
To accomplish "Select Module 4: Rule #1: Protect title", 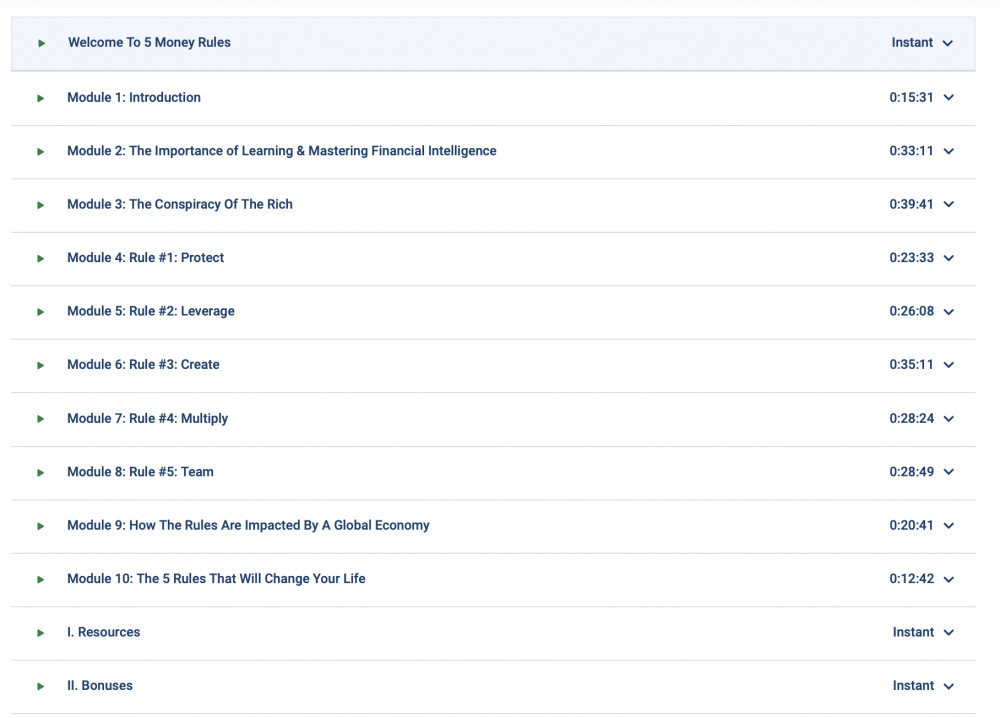I will click(x=145, y=258).
